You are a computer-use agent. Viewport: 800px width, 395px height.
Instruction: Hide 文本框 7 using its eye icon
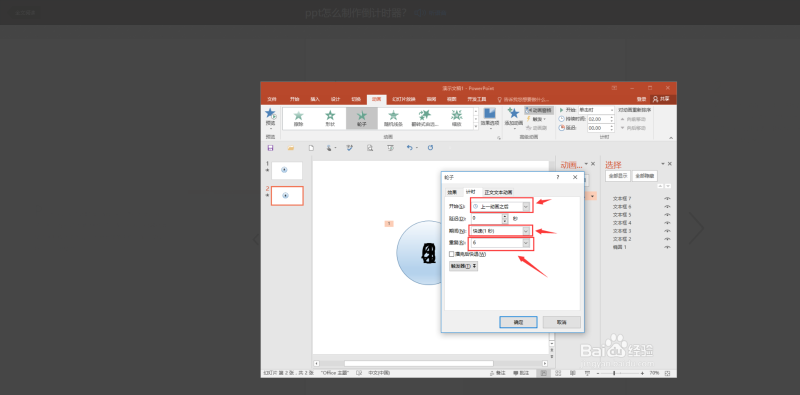(x=667, y=199)
